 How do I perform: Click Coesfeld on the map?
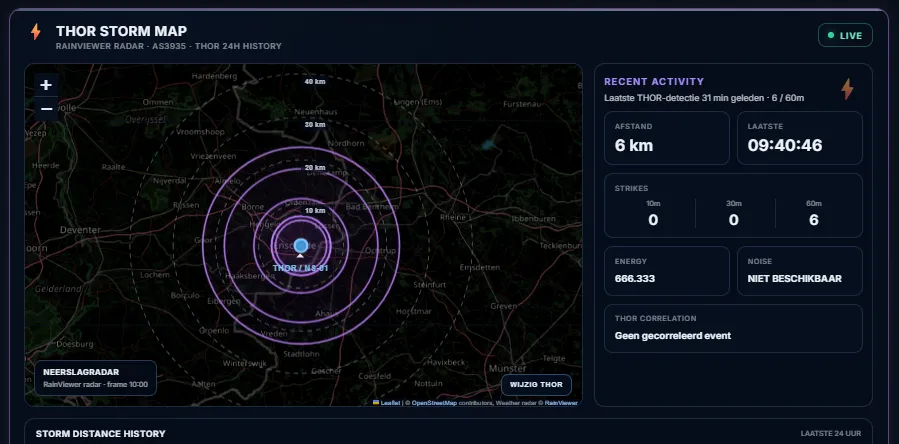[374, 376]
